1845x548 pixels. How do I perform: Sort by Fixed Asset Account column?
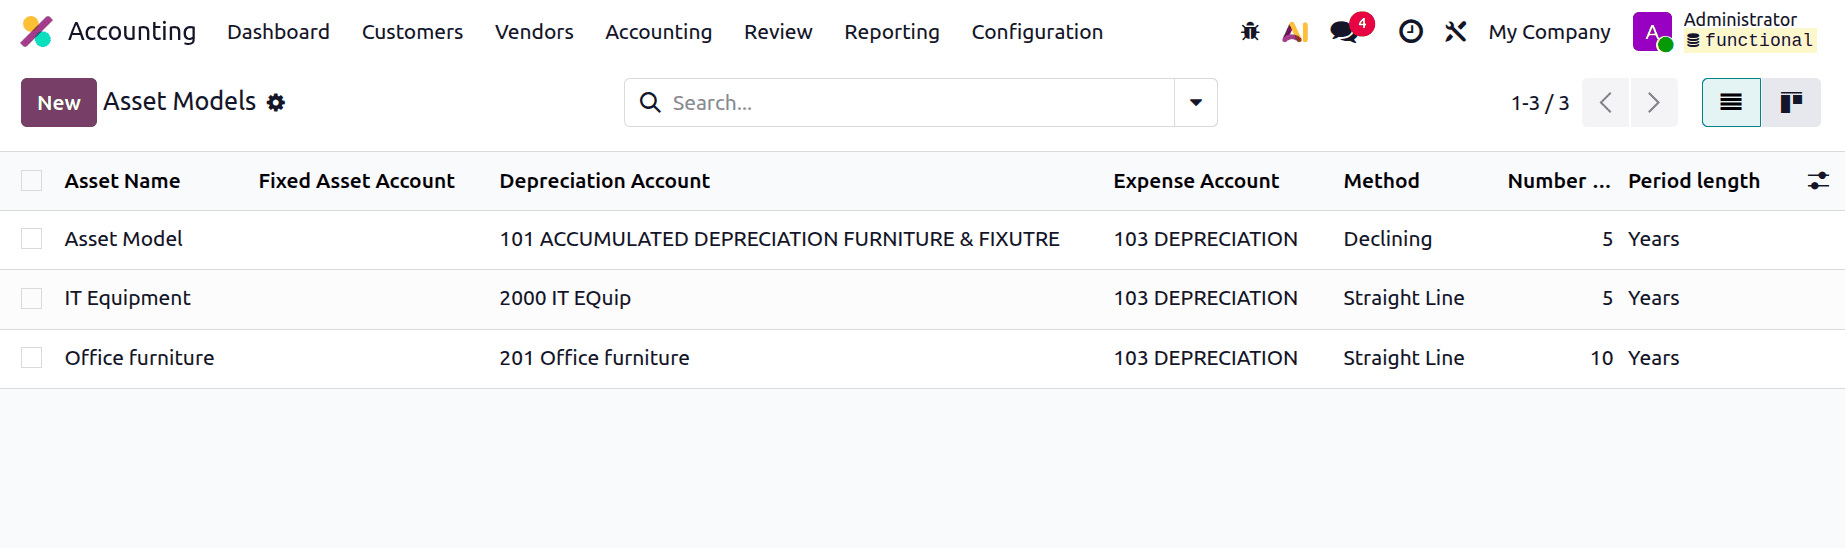(356, 181)
